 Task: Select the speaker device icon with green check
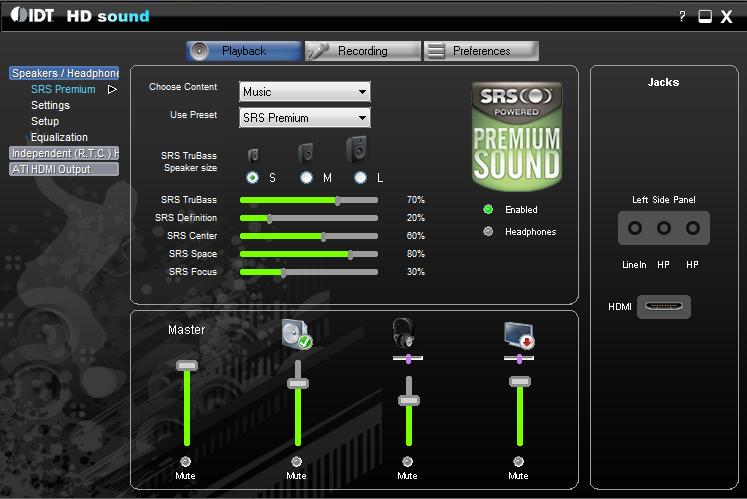296,334
